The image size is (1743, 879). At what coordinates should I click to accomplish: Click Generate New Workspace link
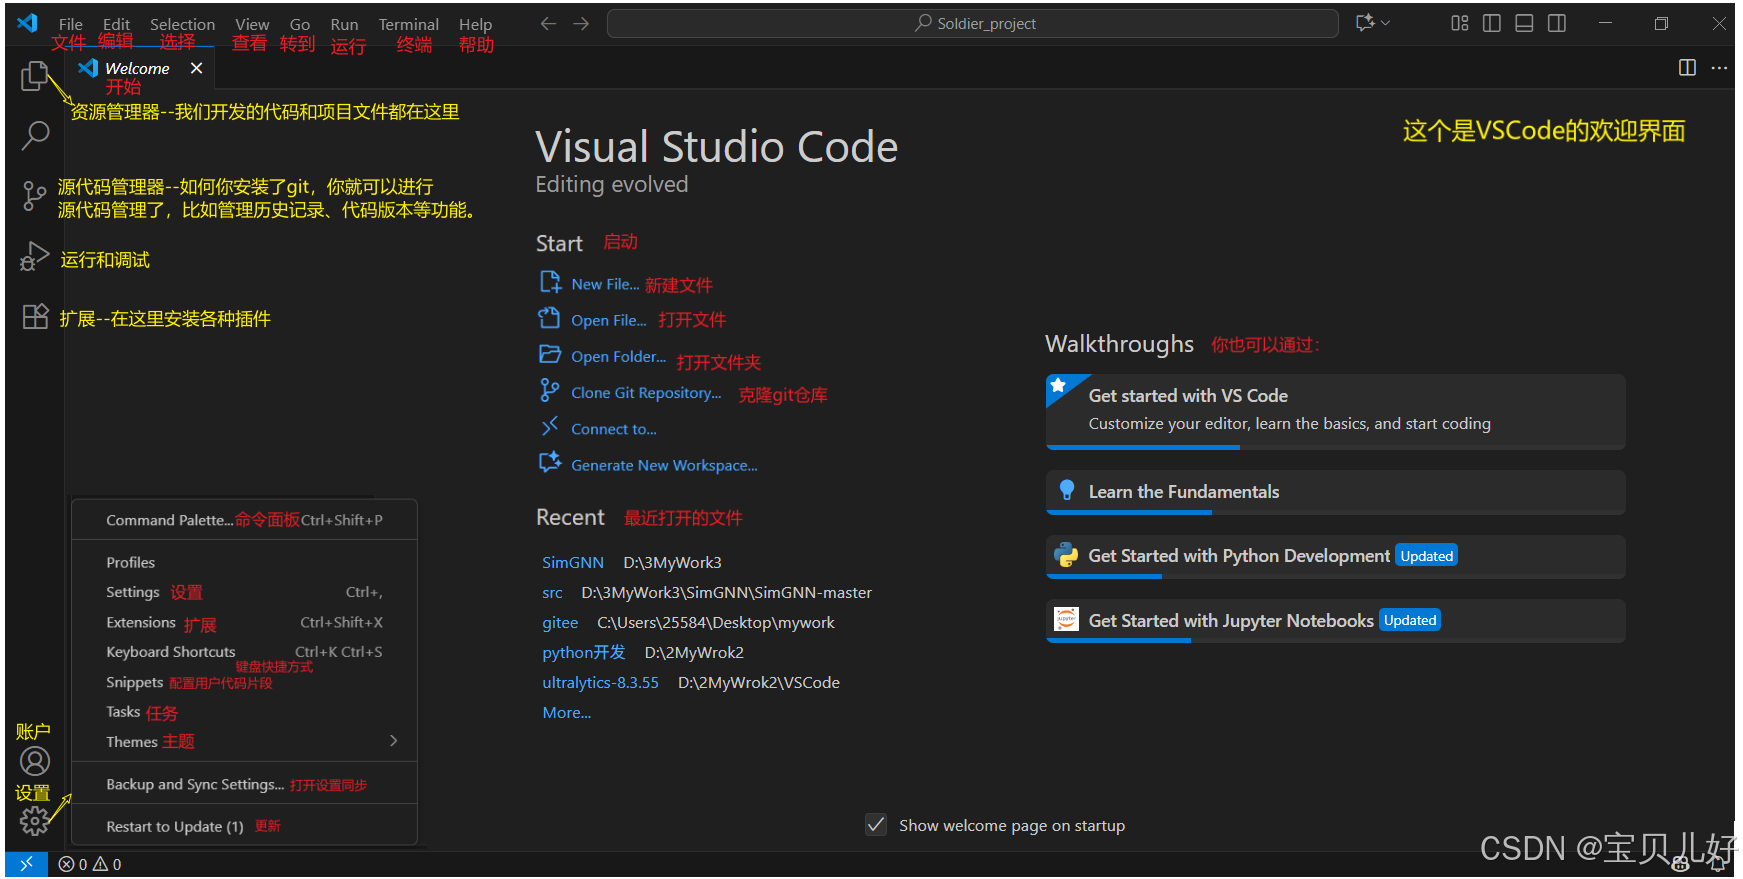tap(664, 465)
